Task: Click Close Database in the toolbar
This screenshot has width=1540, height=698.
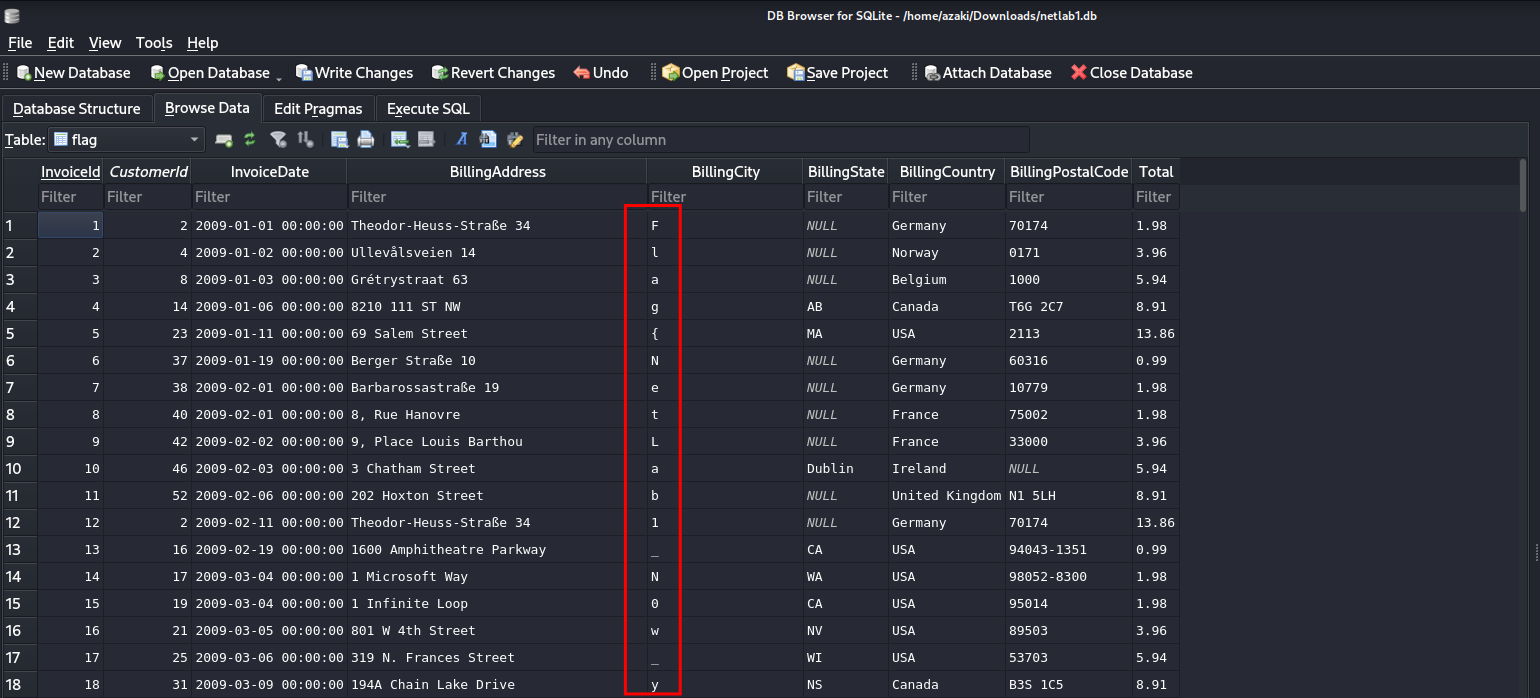Action: coord(1131,73)
